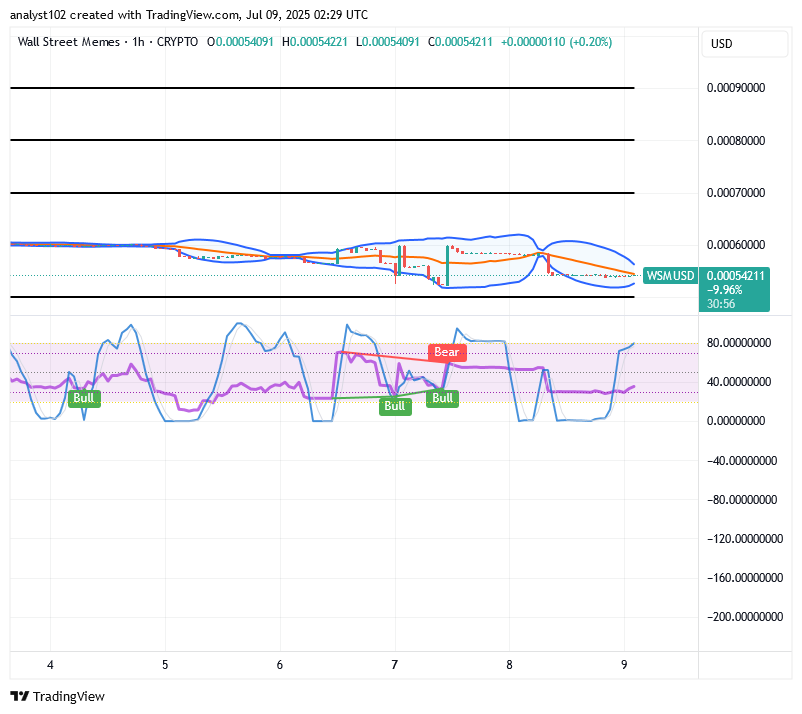Click the low value L0.00054091

point(388,42)
